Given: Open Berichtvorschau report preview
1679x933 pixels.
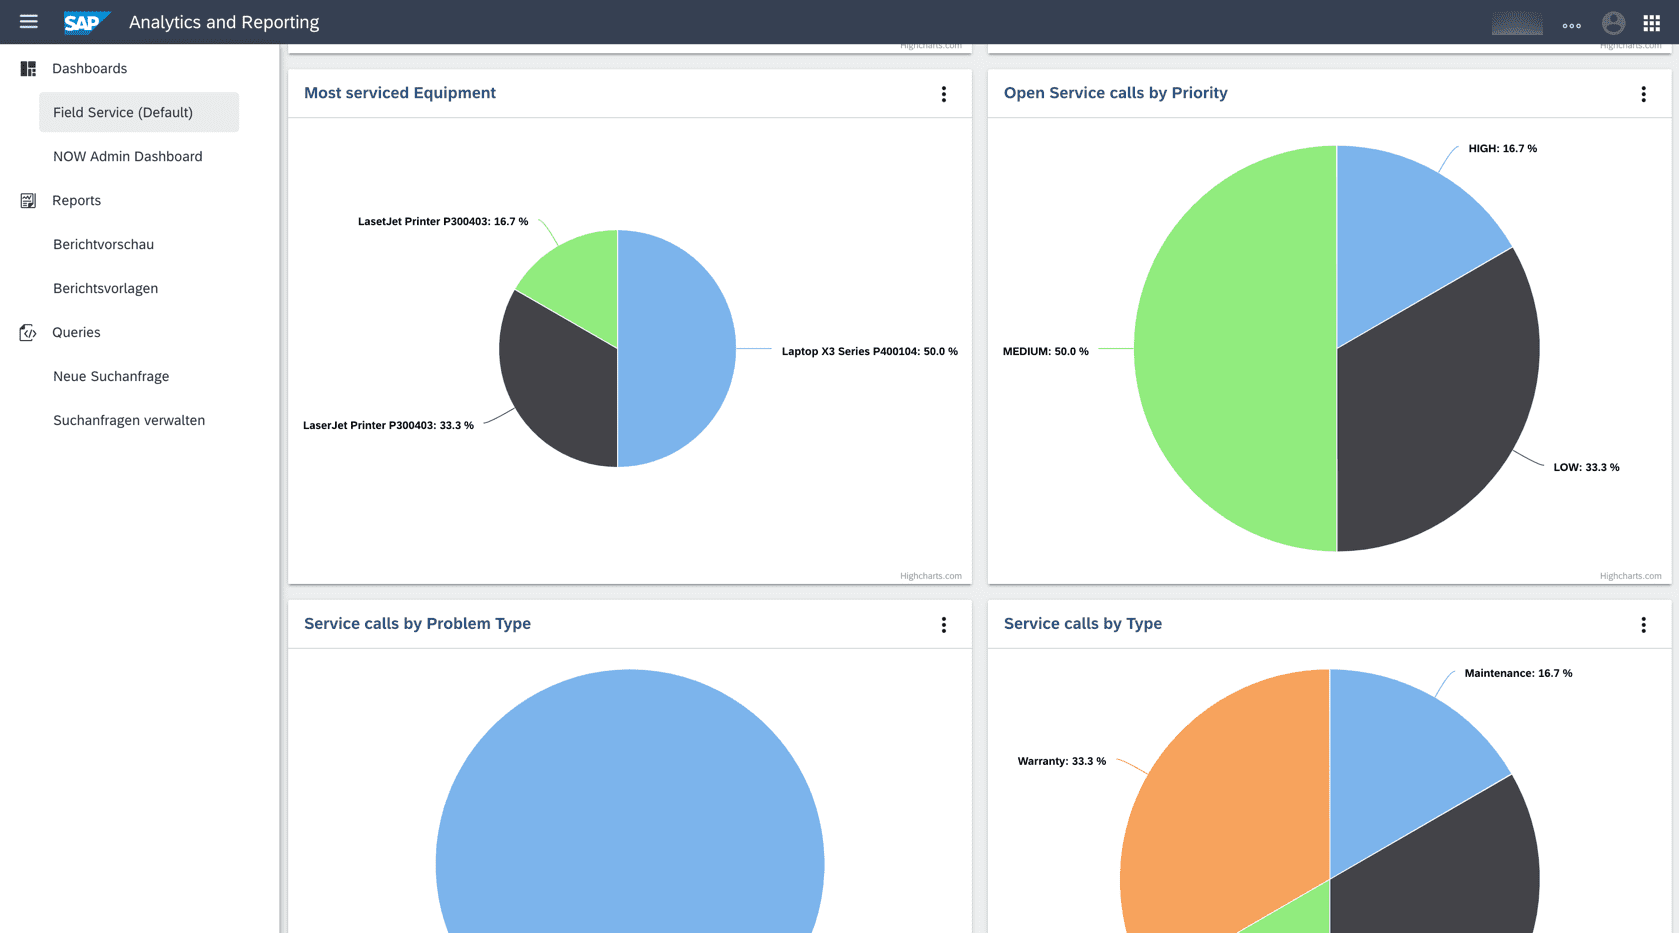Looking at the screenshot, I should pos(103,244).
